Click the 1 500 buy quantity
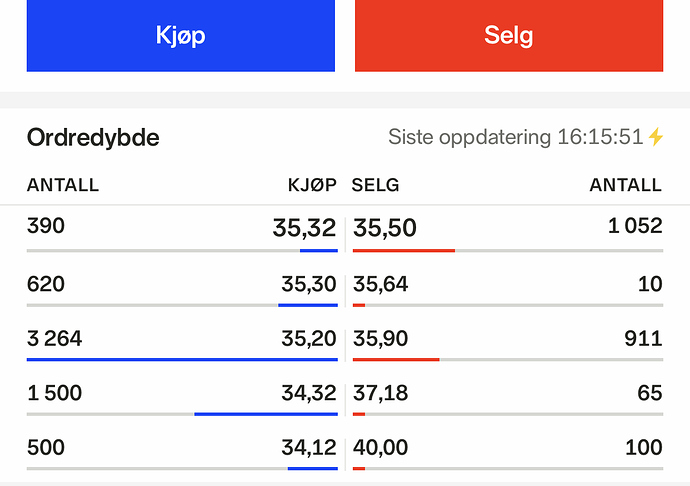The image size is (690, 486). tap(54, 393)
